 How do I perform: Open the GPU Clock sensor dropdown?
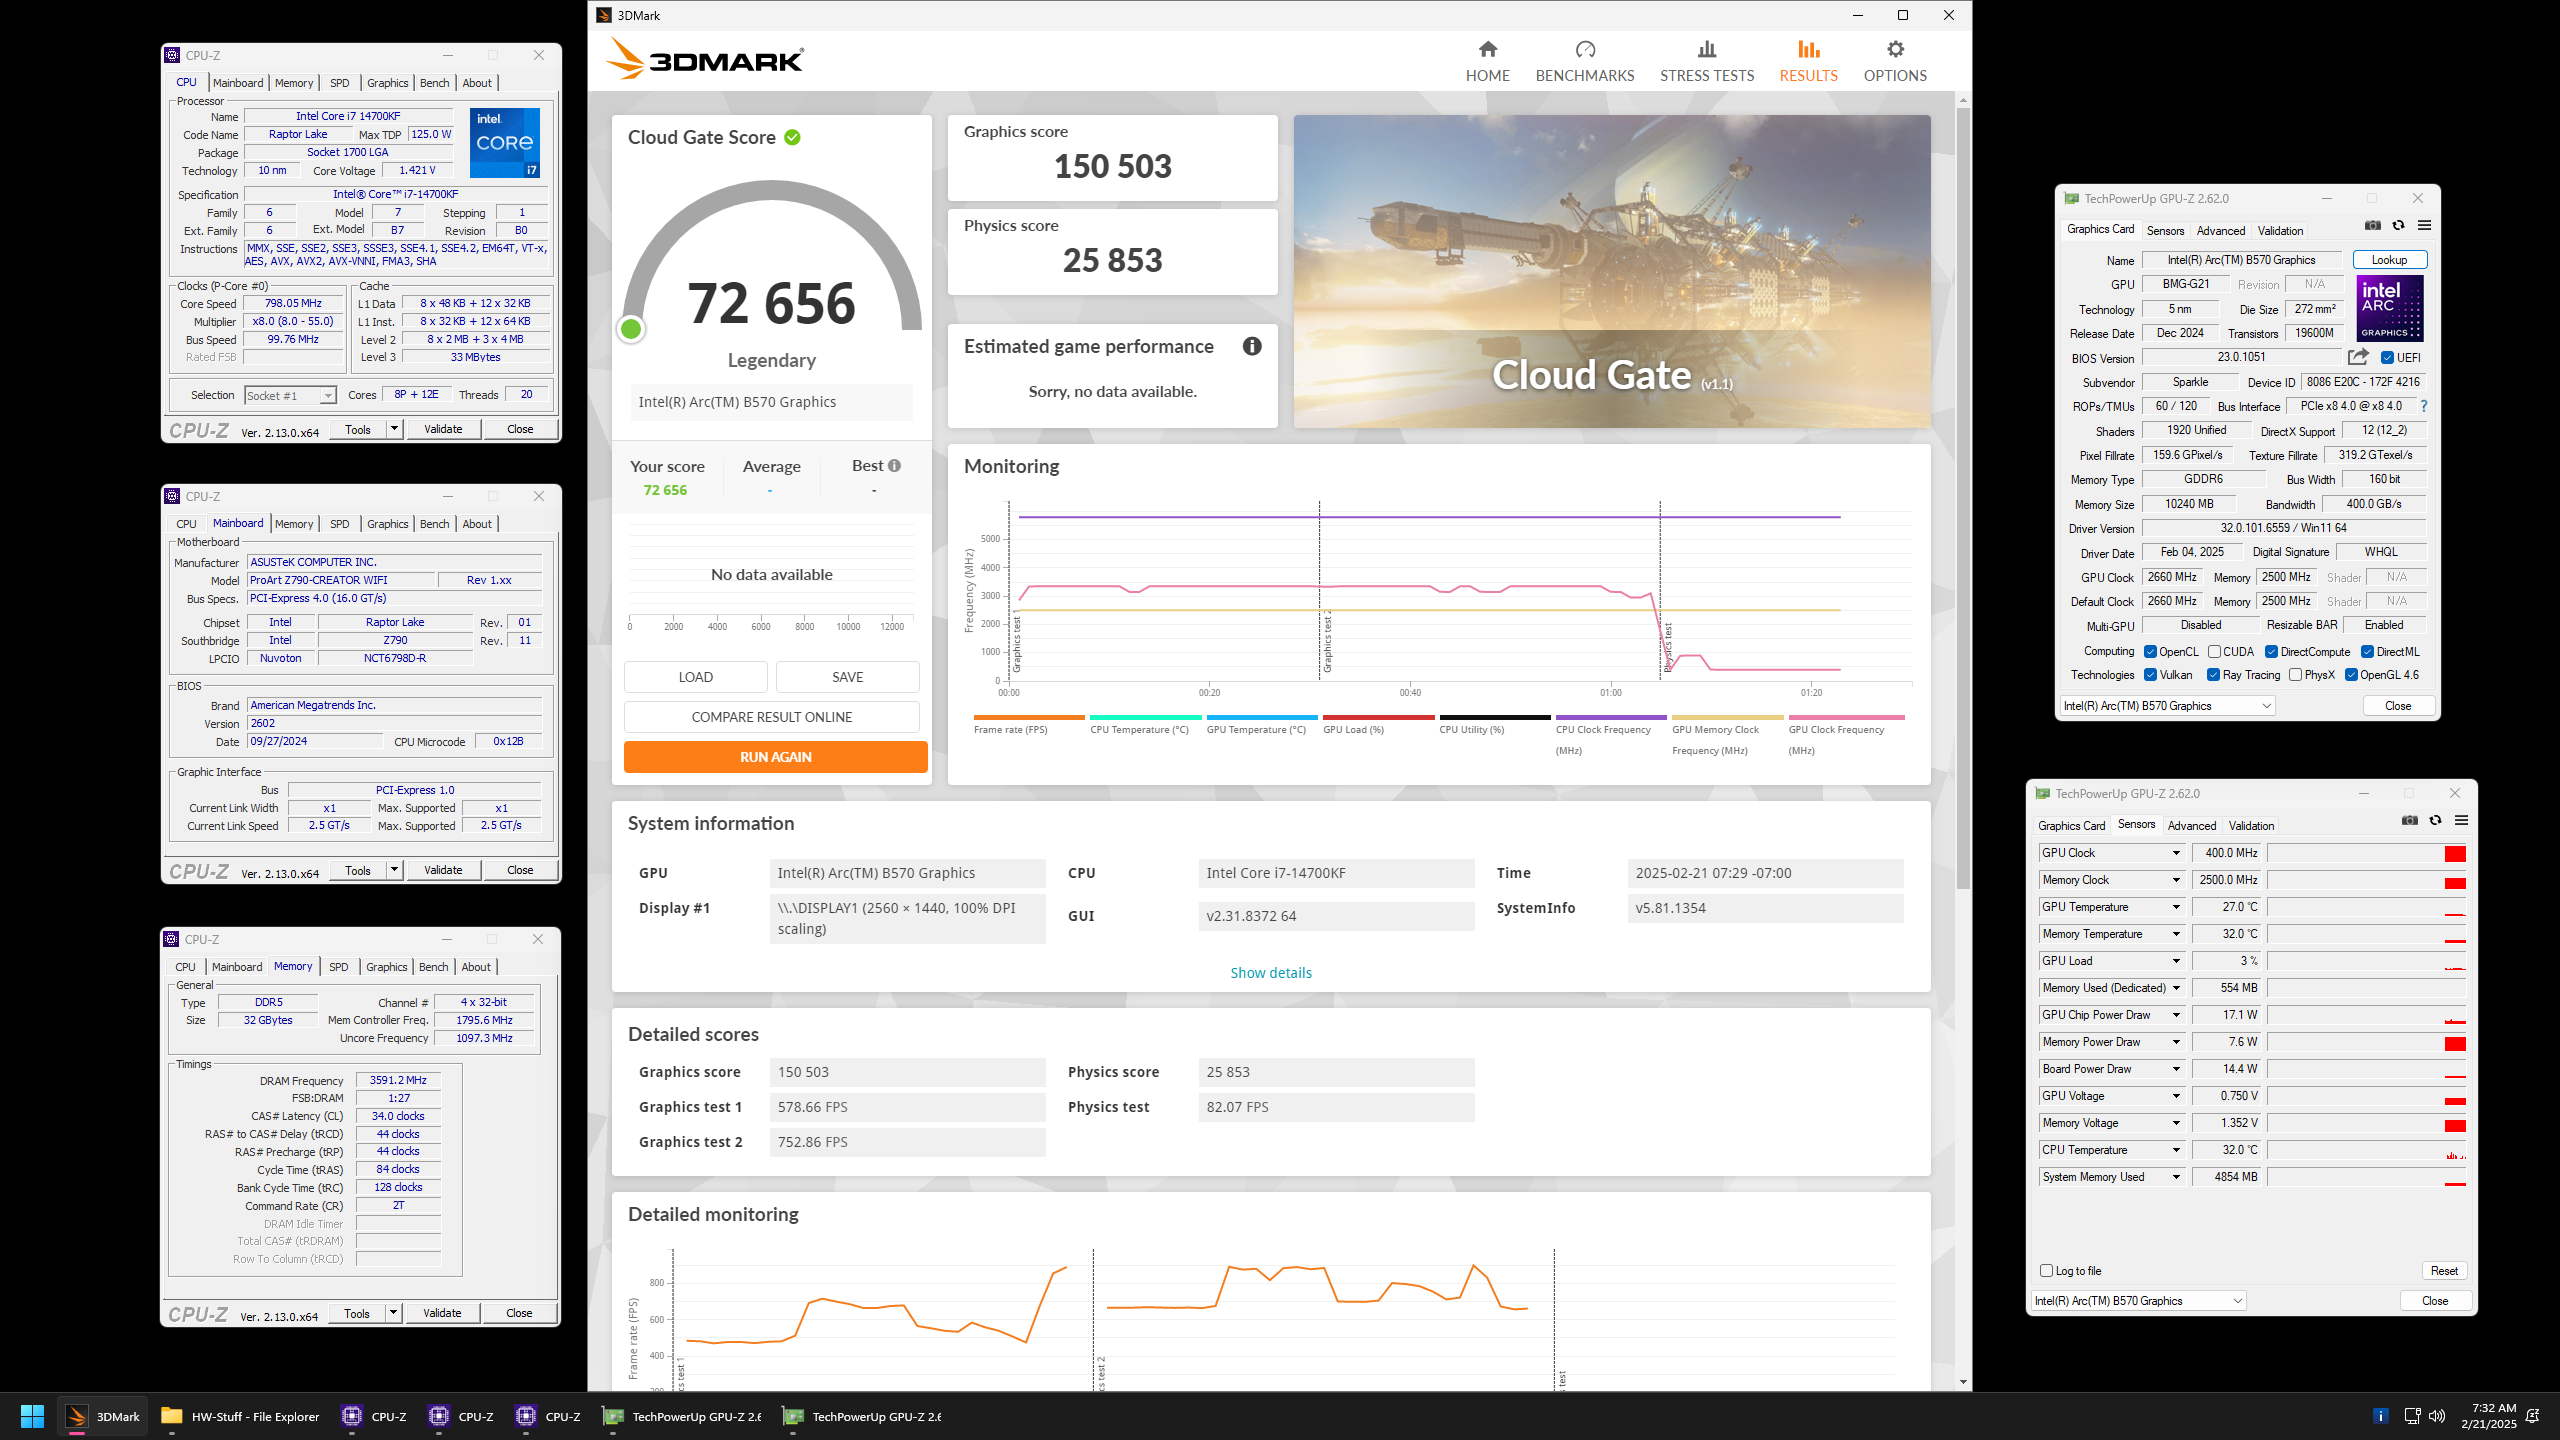(x=2175, y=853)
